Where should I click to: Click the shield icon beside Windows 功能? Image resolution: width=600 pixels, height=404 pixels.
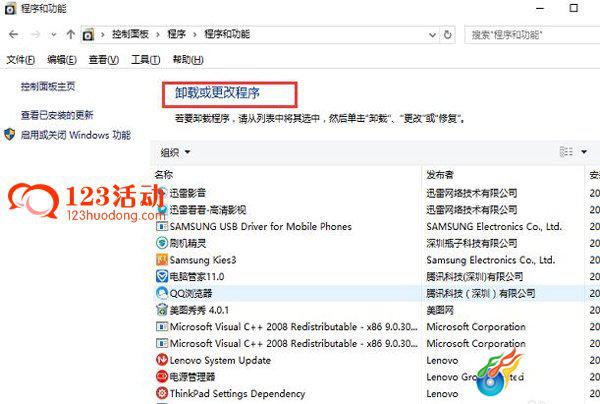pos(10,134)
